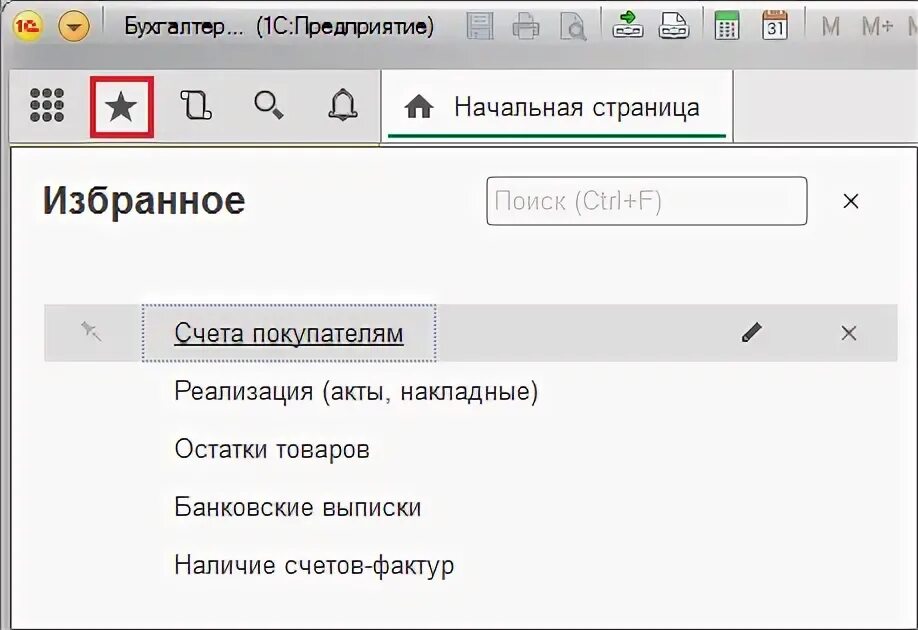Open the main menu dropdown arrow
918x630 pixels.
[74, 27]
